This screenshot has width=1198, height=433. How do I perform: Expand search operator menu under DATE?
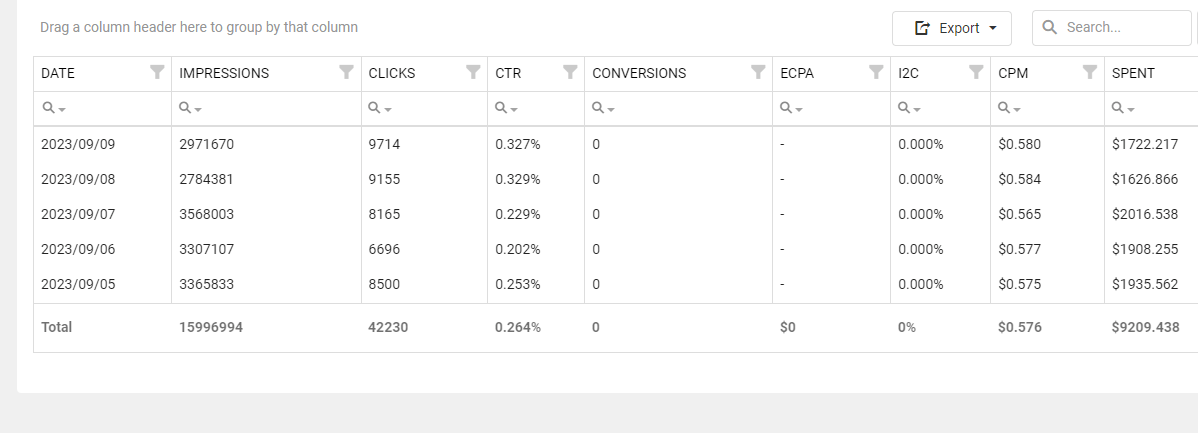tap(54, 108)
